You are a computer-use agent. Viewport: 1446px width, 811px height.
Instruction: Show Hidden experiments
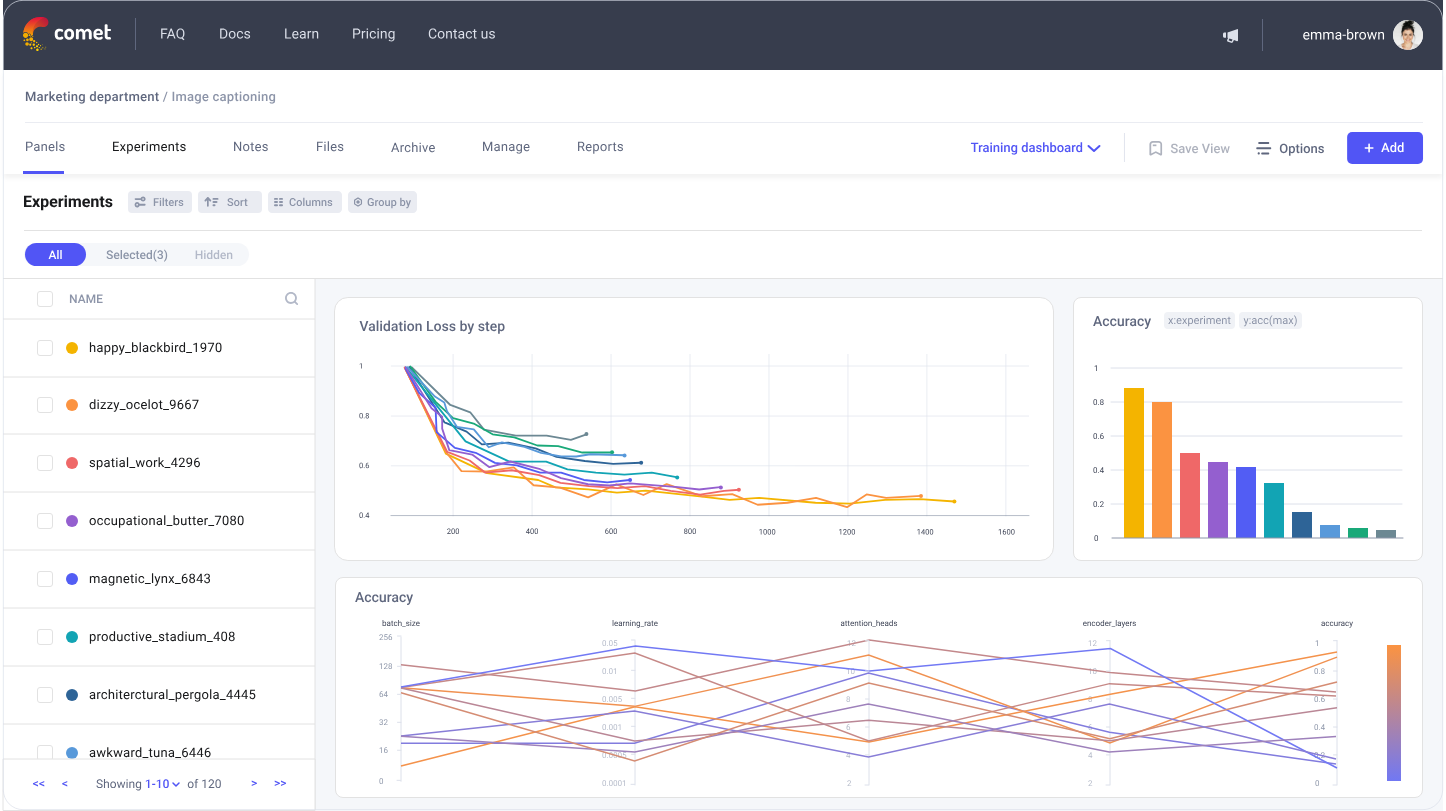pyautogui.click(x=214, y=255)
